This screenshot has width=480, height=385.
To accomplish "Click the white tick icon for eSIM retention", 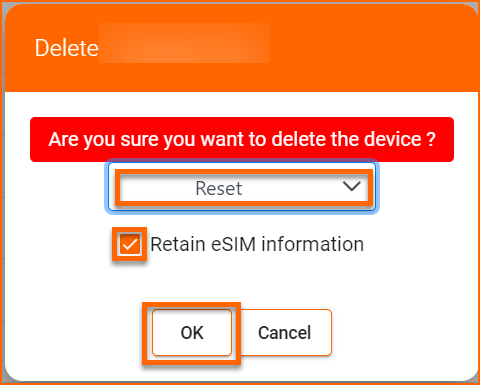I will (x=130, y=245).
